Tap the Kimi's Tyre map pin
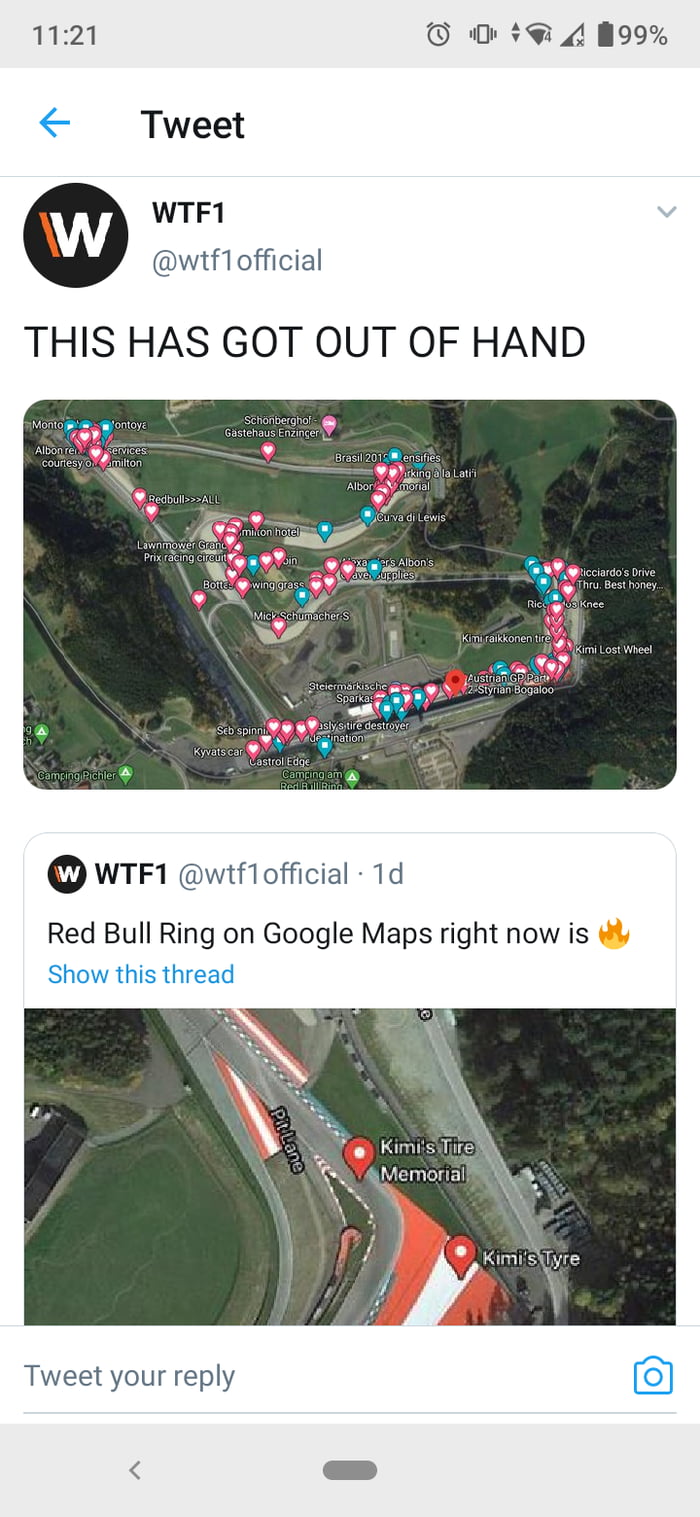The width and height of the screenshot is (700, 1517). click(x=460, y=1250)
